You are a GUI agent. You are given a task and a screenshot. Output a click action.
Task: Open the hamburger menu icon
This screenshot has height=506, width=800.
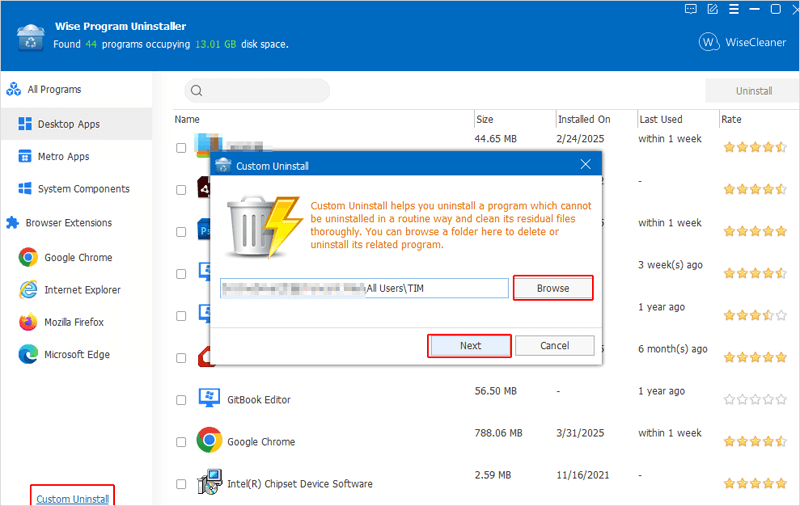coord(734,9)
